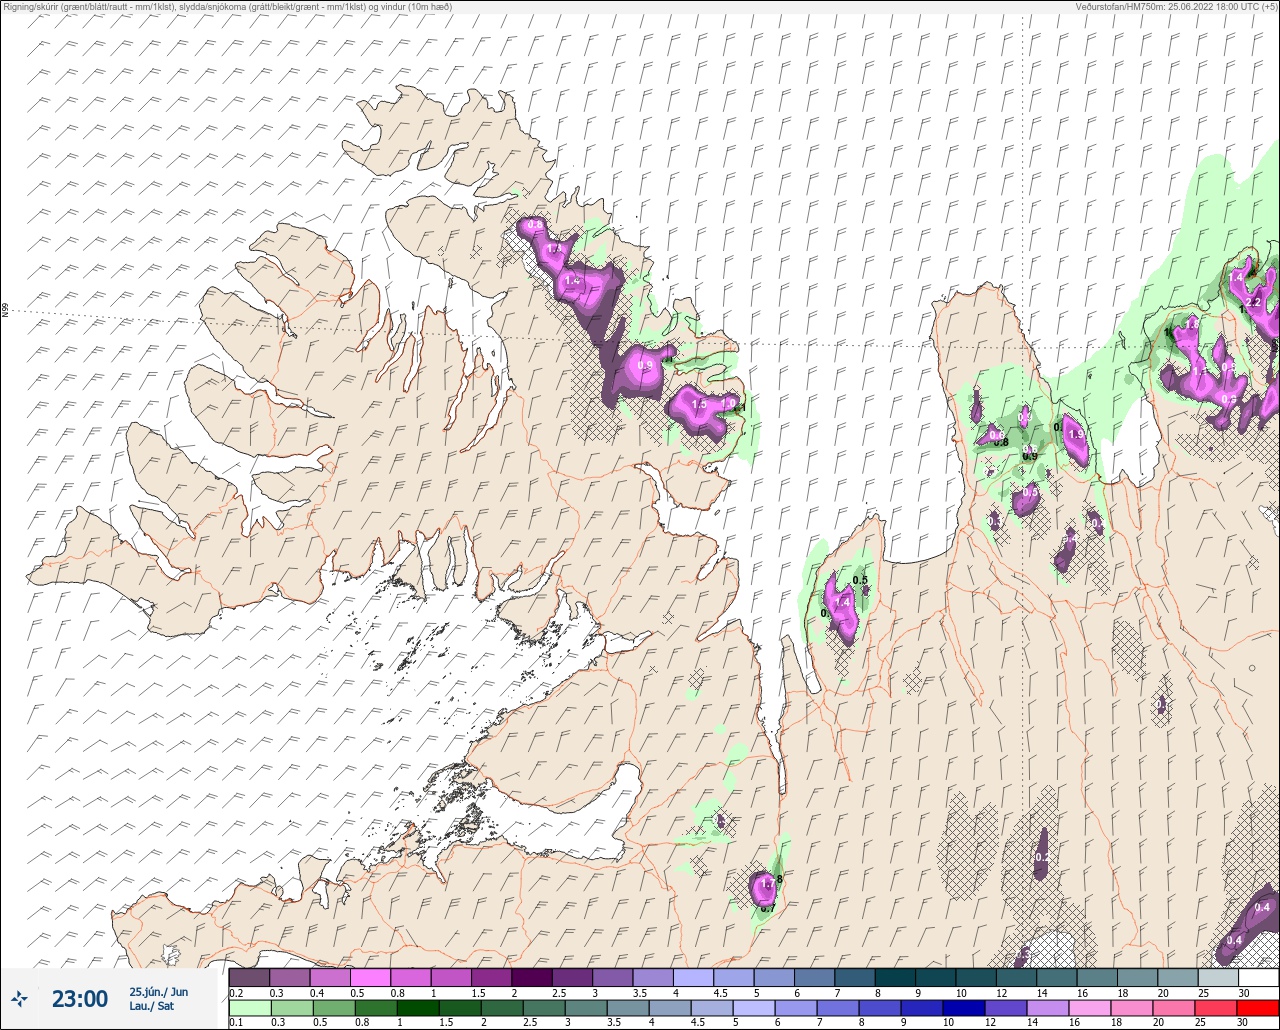Screen dimensions: 1280x1030
Task: Pick the dark purple 0.2 snow legend swatch
Action: pyautogui.click(x=249, y=977)
